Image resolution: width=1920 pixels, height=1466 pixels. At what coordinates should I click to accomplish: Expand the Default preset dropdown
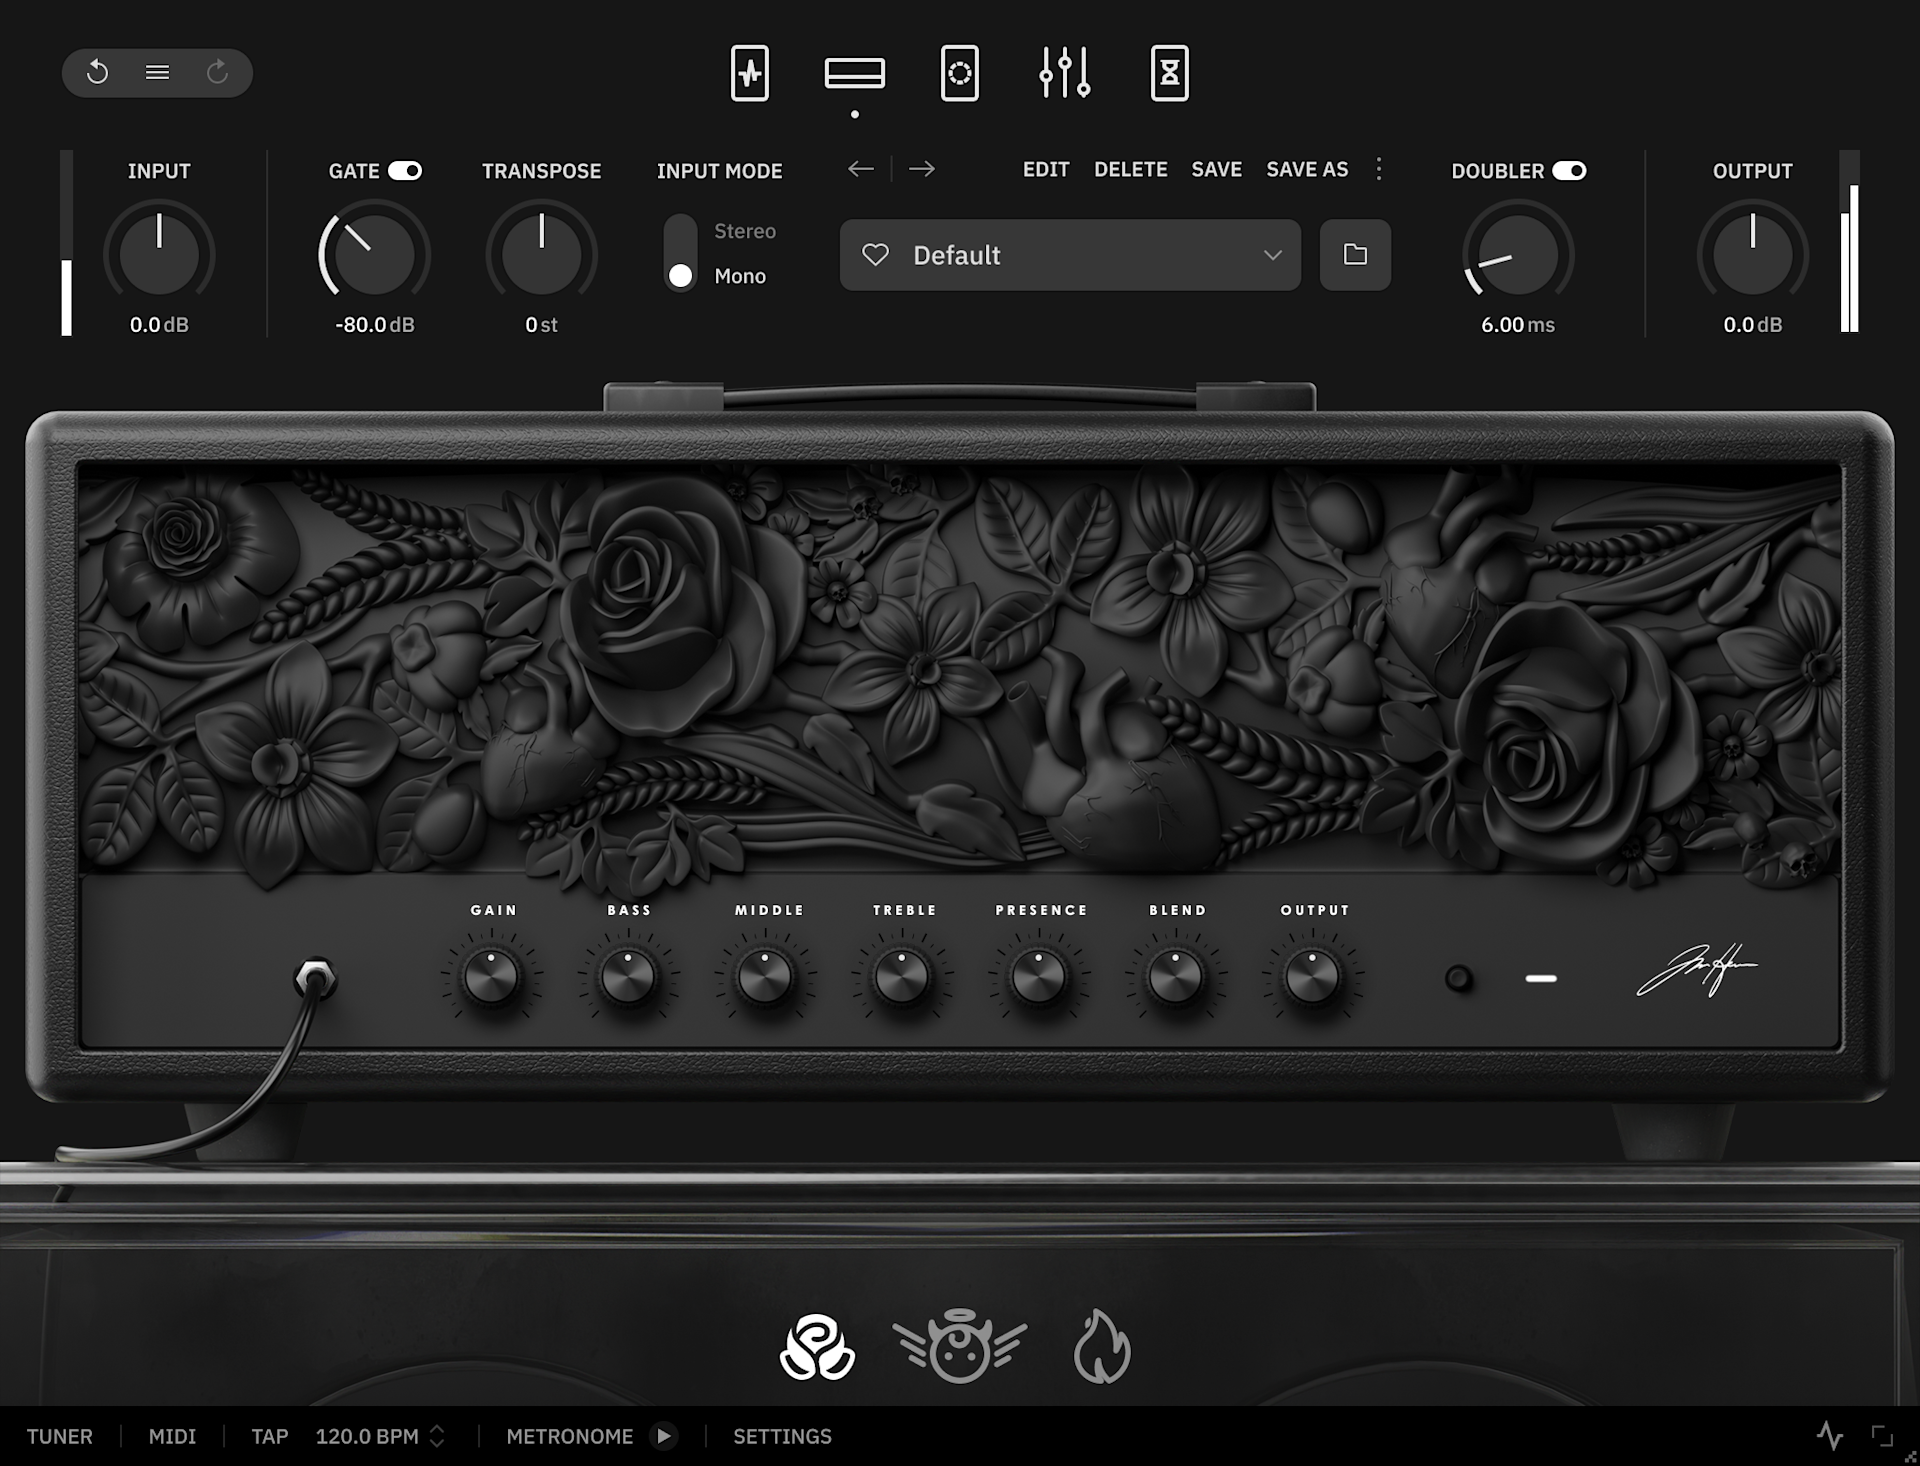point(1272,255)
